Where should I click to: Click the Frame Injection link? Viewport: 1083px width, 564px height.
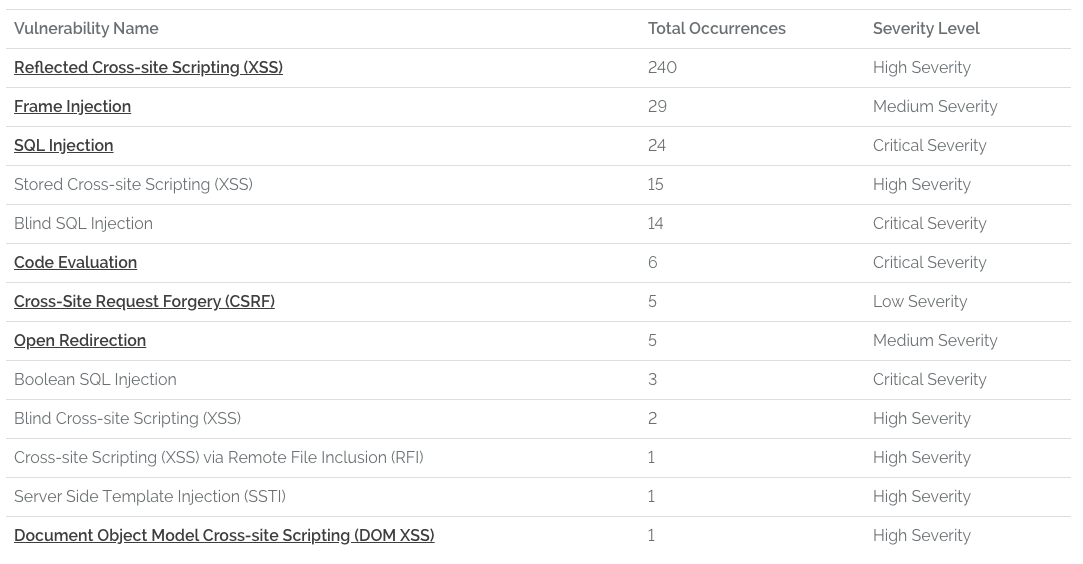click(x=72, y=107)
